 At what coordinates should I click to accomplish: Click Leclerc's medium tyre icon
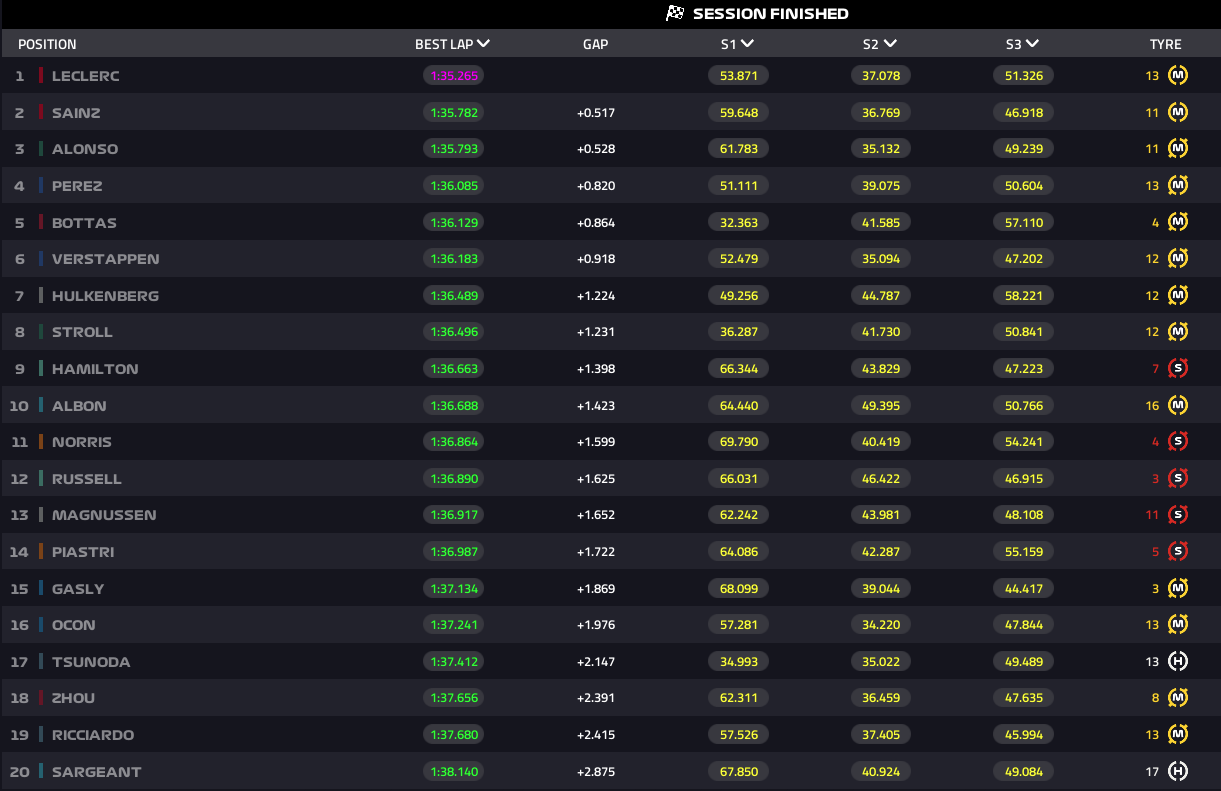point(1178,76)
